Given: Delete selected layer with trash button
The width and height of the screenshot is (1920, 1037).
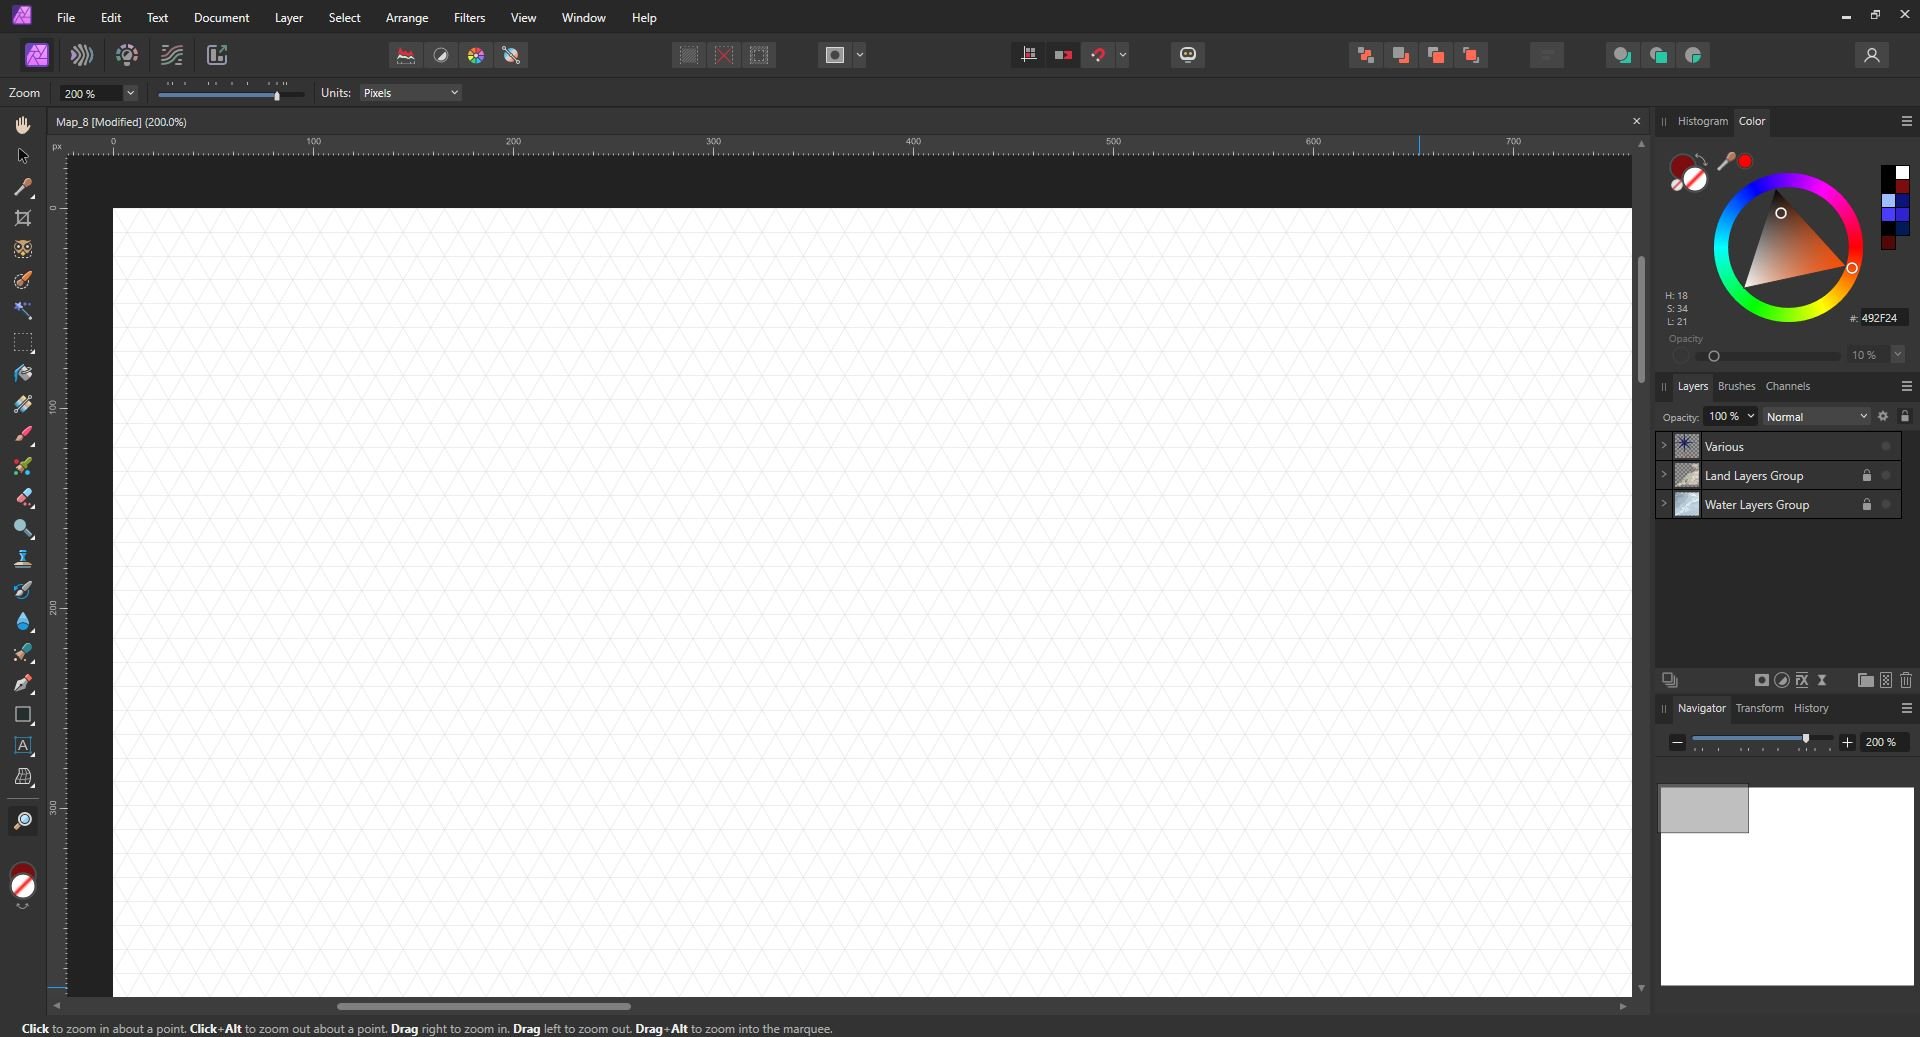Looking at the screenshot, I should [x=1906, y=680].
